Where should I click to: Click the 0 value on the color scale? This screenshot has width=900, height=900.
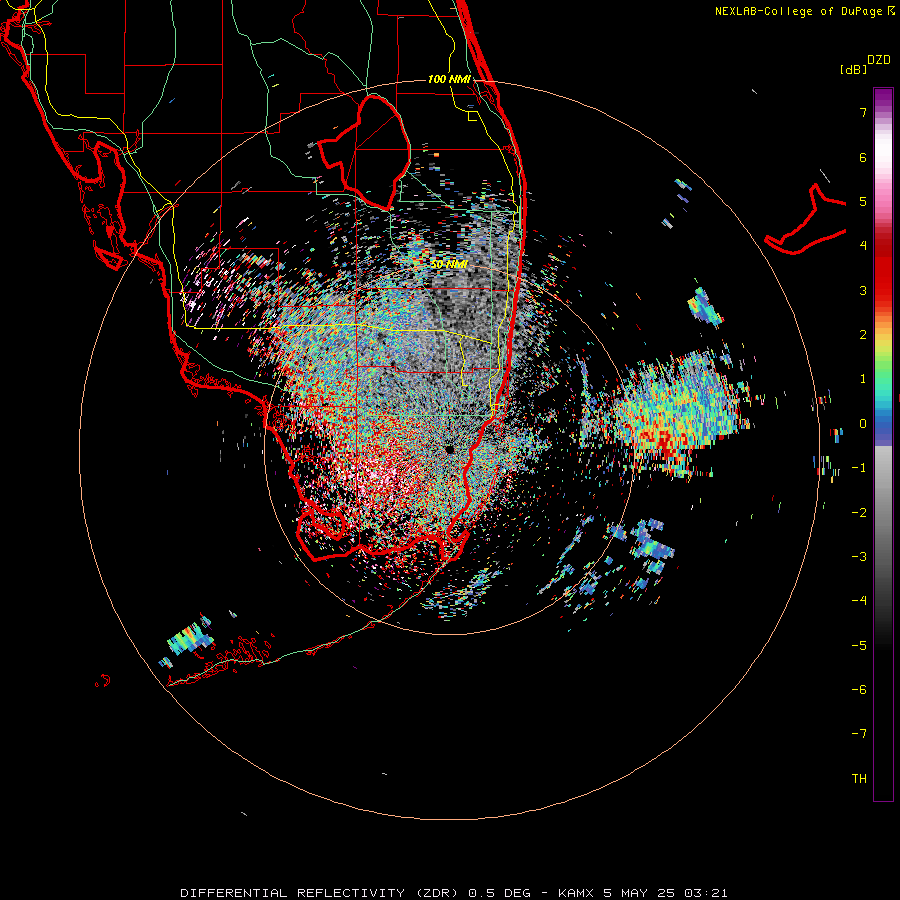(x=863, y=424)
